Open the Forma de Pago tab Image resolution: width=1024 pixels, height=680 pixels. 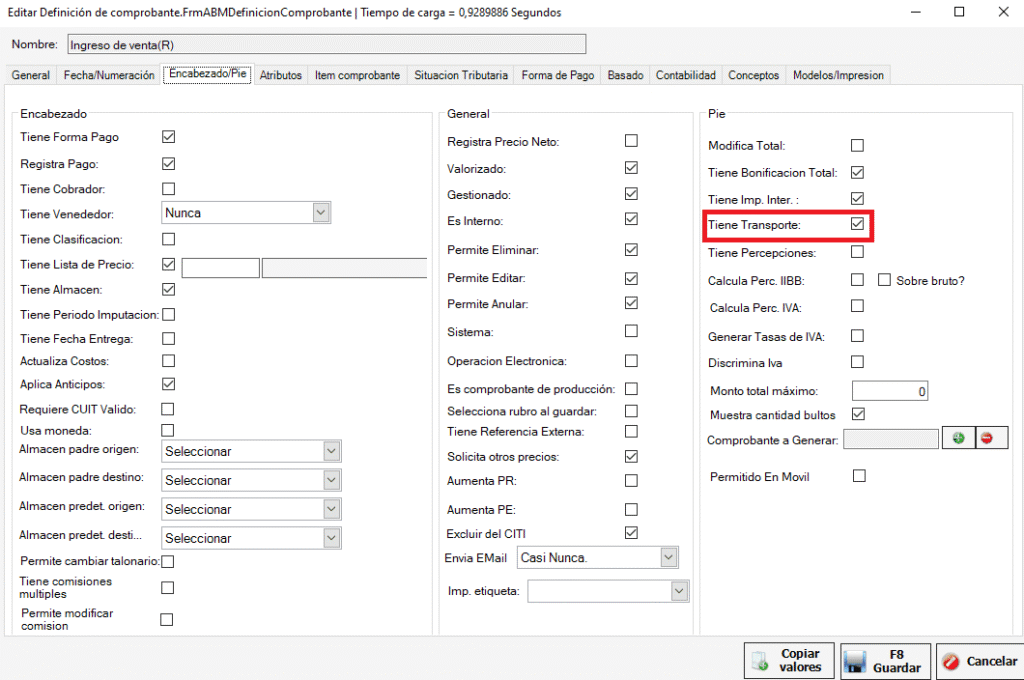pyautogui.click(x=558, y=75)
